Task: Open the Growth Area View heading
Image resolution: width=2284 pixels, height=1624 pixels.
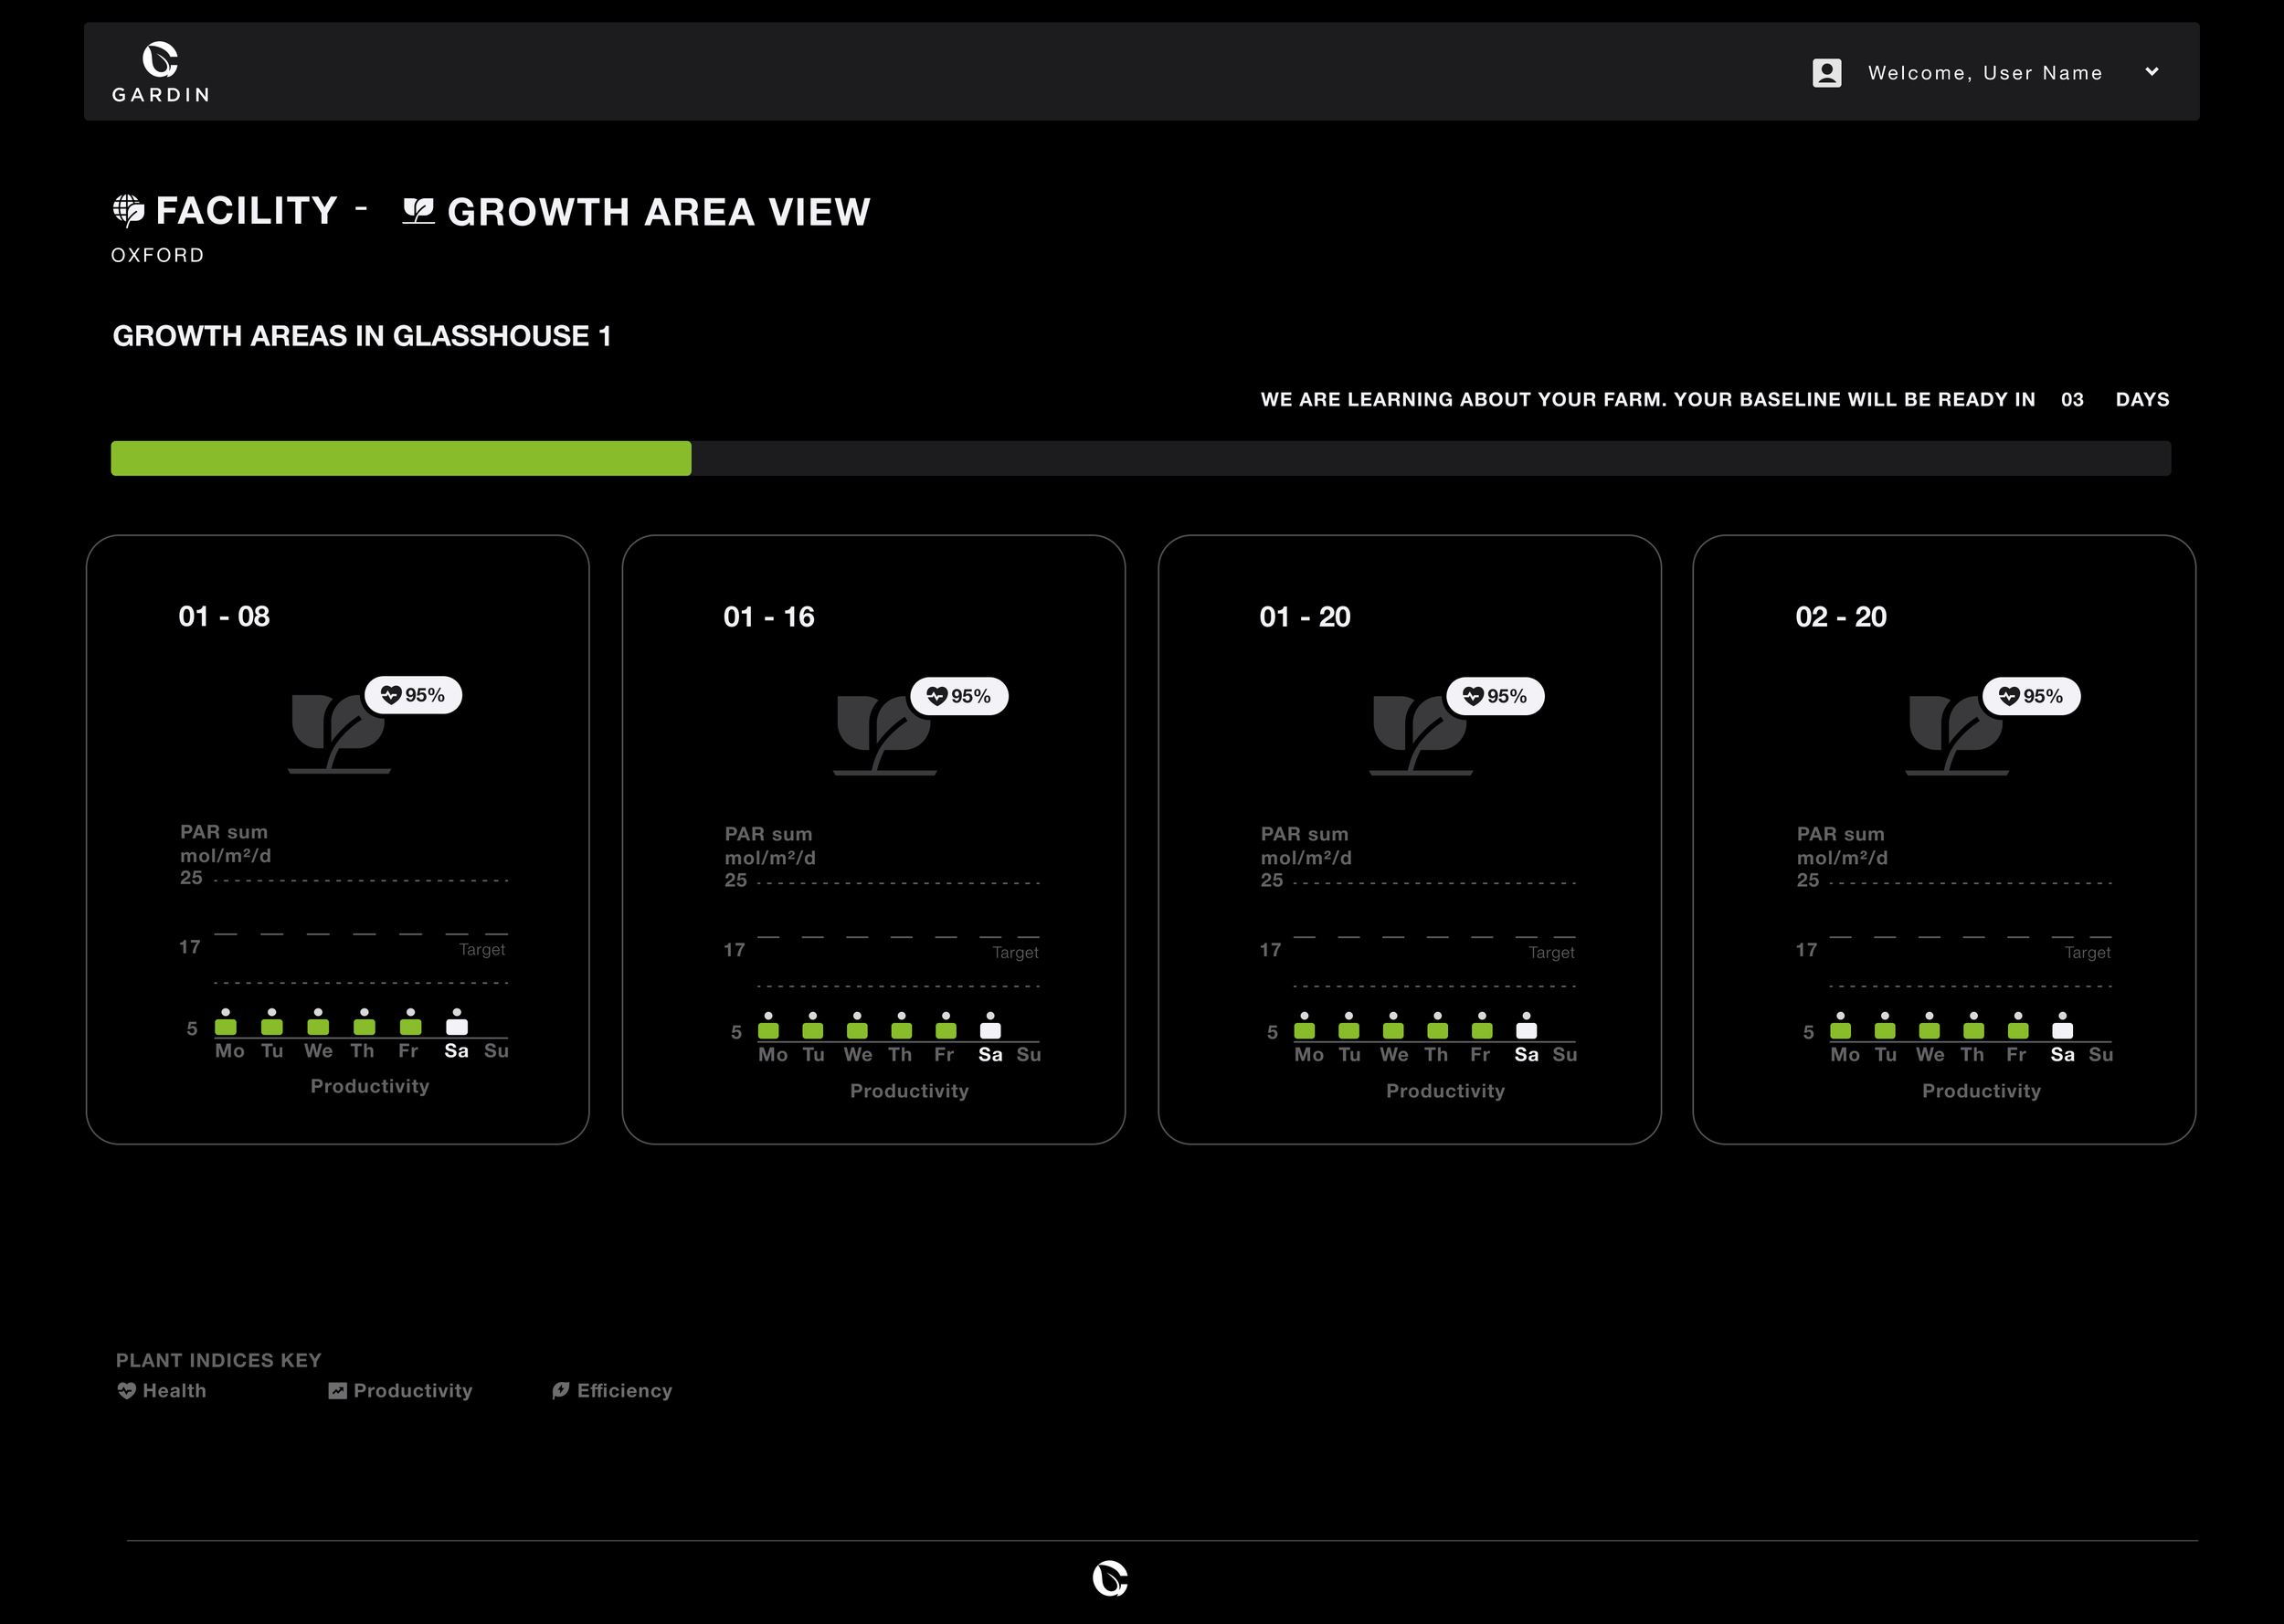Action: tap(658, 212)
